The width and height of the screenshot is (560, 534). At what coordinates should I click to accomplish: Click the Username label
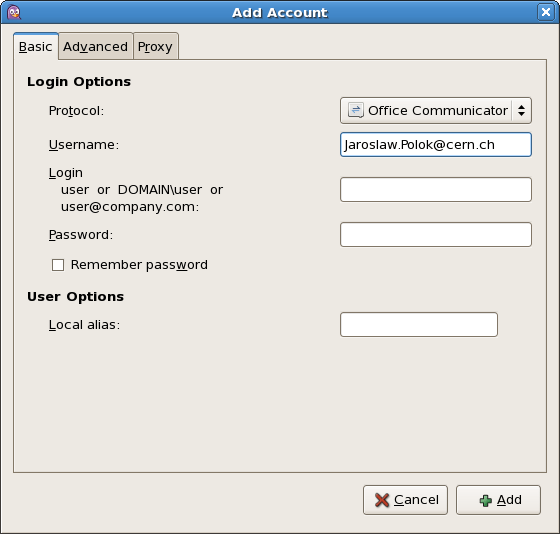coord(84,145)
